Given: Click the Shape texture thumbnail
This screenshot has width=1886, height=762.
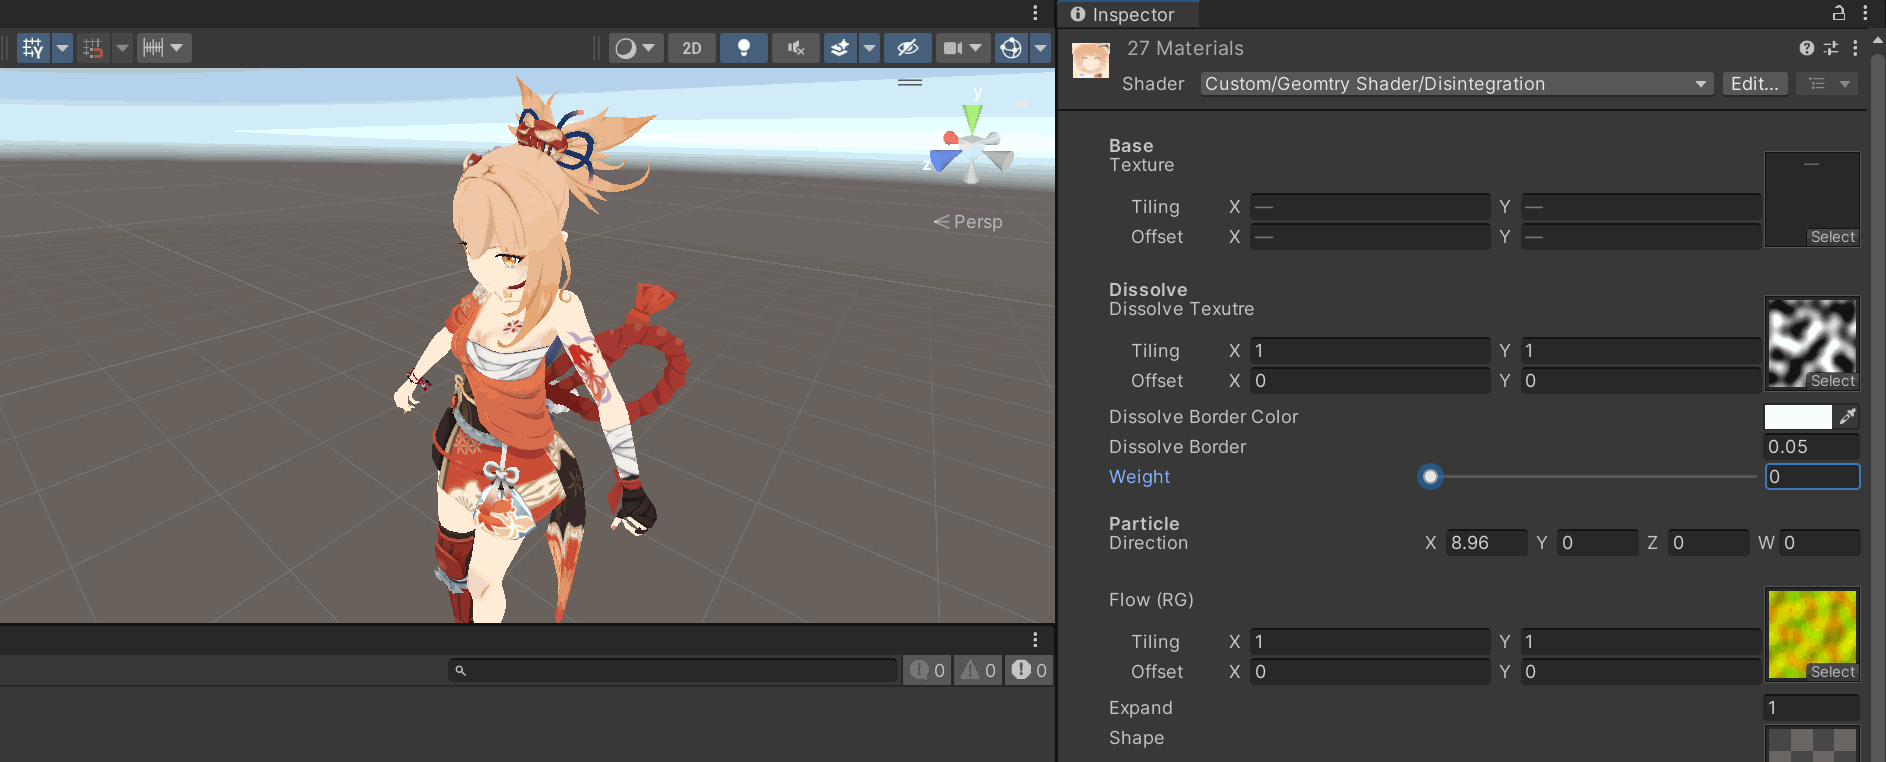Looking at the screenshot, I should coord(1812,744).
